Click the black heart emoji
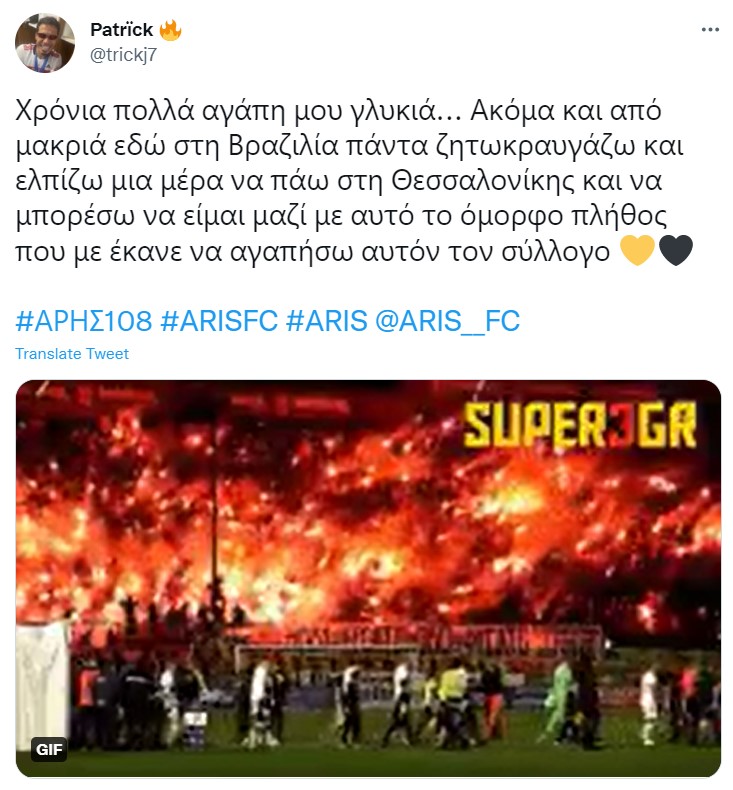Image resolution: width=733 pixels, height=790 pixels. tap(676, 250)
